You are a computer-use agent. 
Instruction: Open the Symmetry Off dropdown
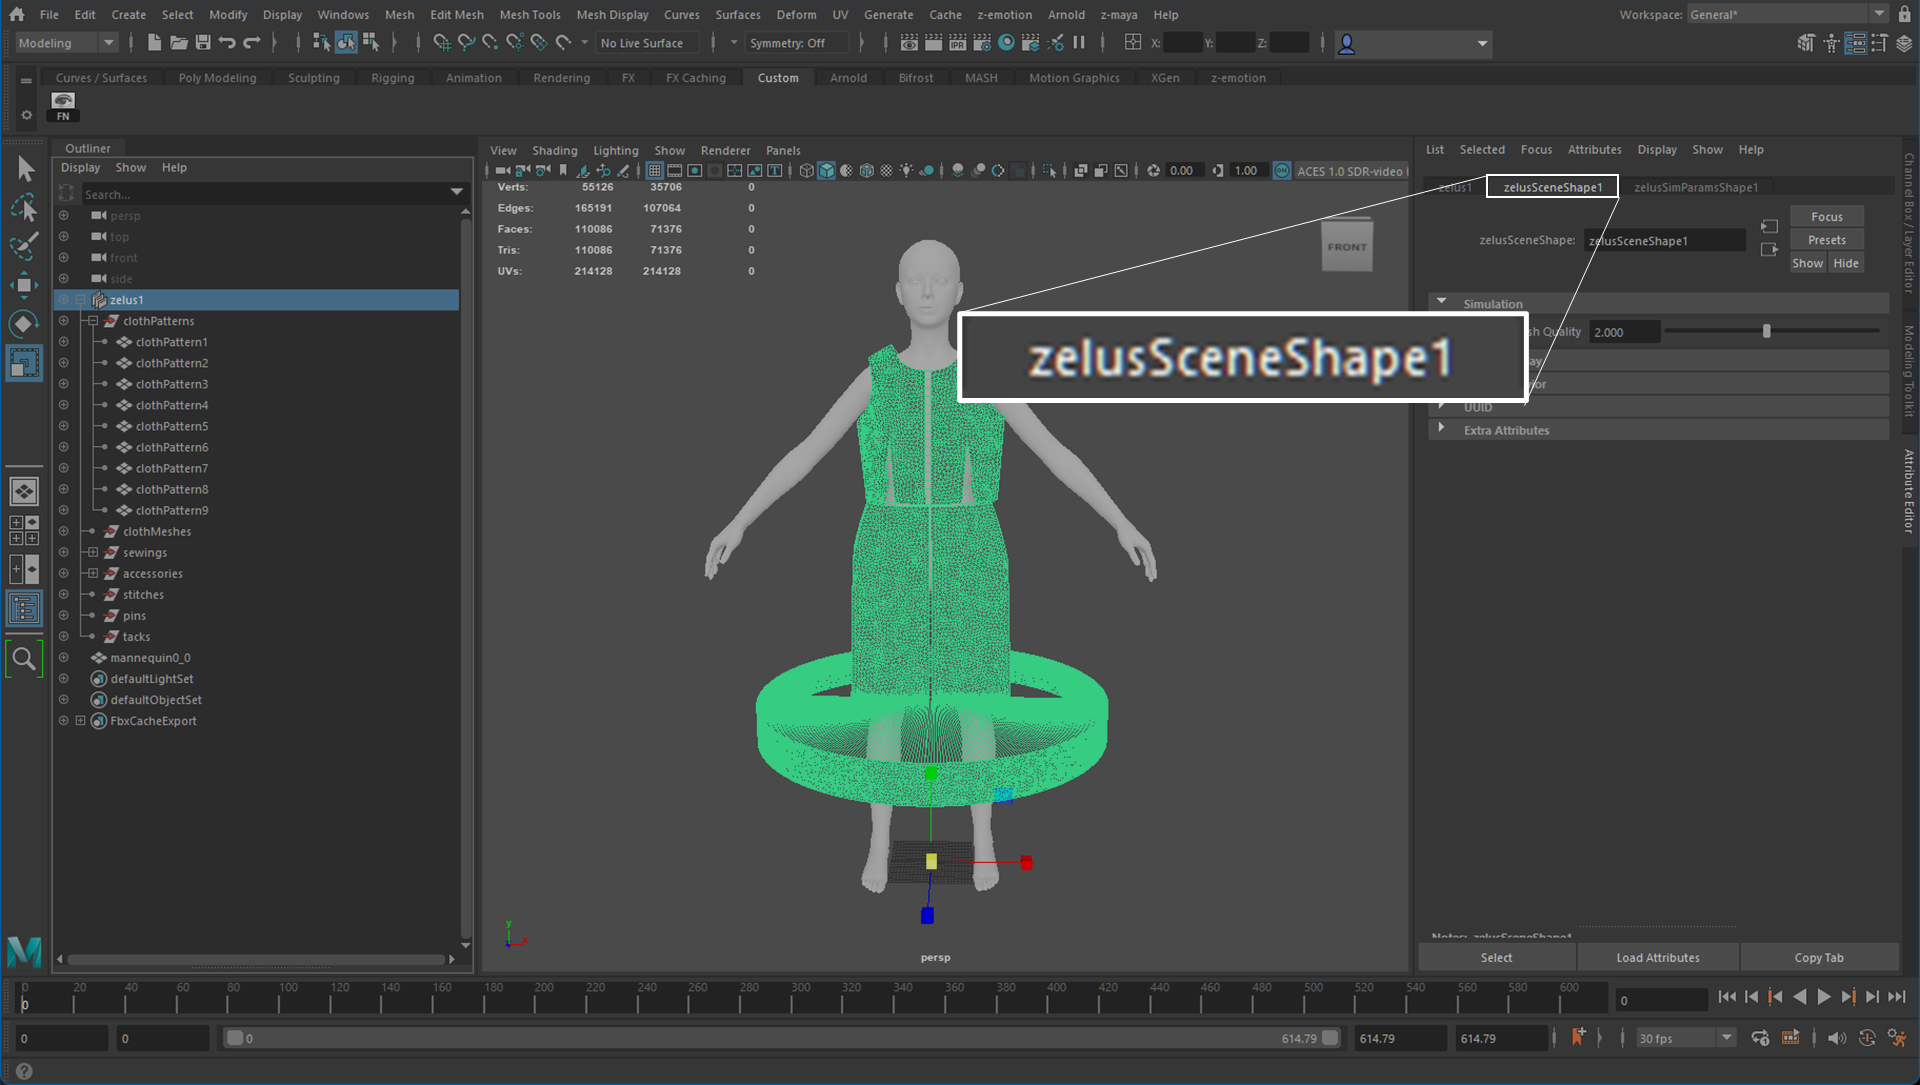[x=796, y=43]
